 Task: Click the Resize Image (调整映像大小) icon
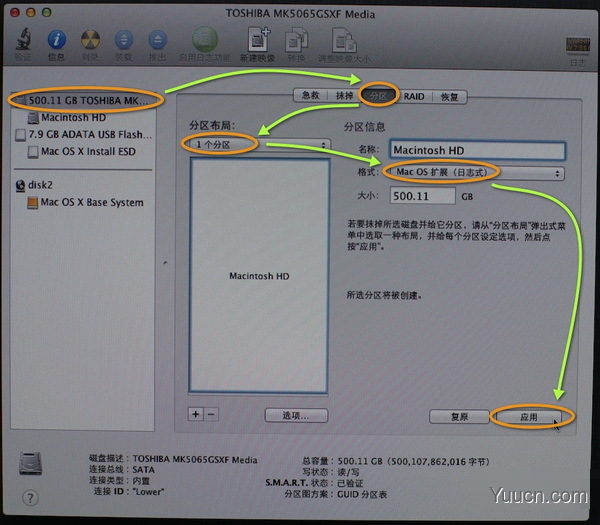pyautogui.click(x=344, y=39)
